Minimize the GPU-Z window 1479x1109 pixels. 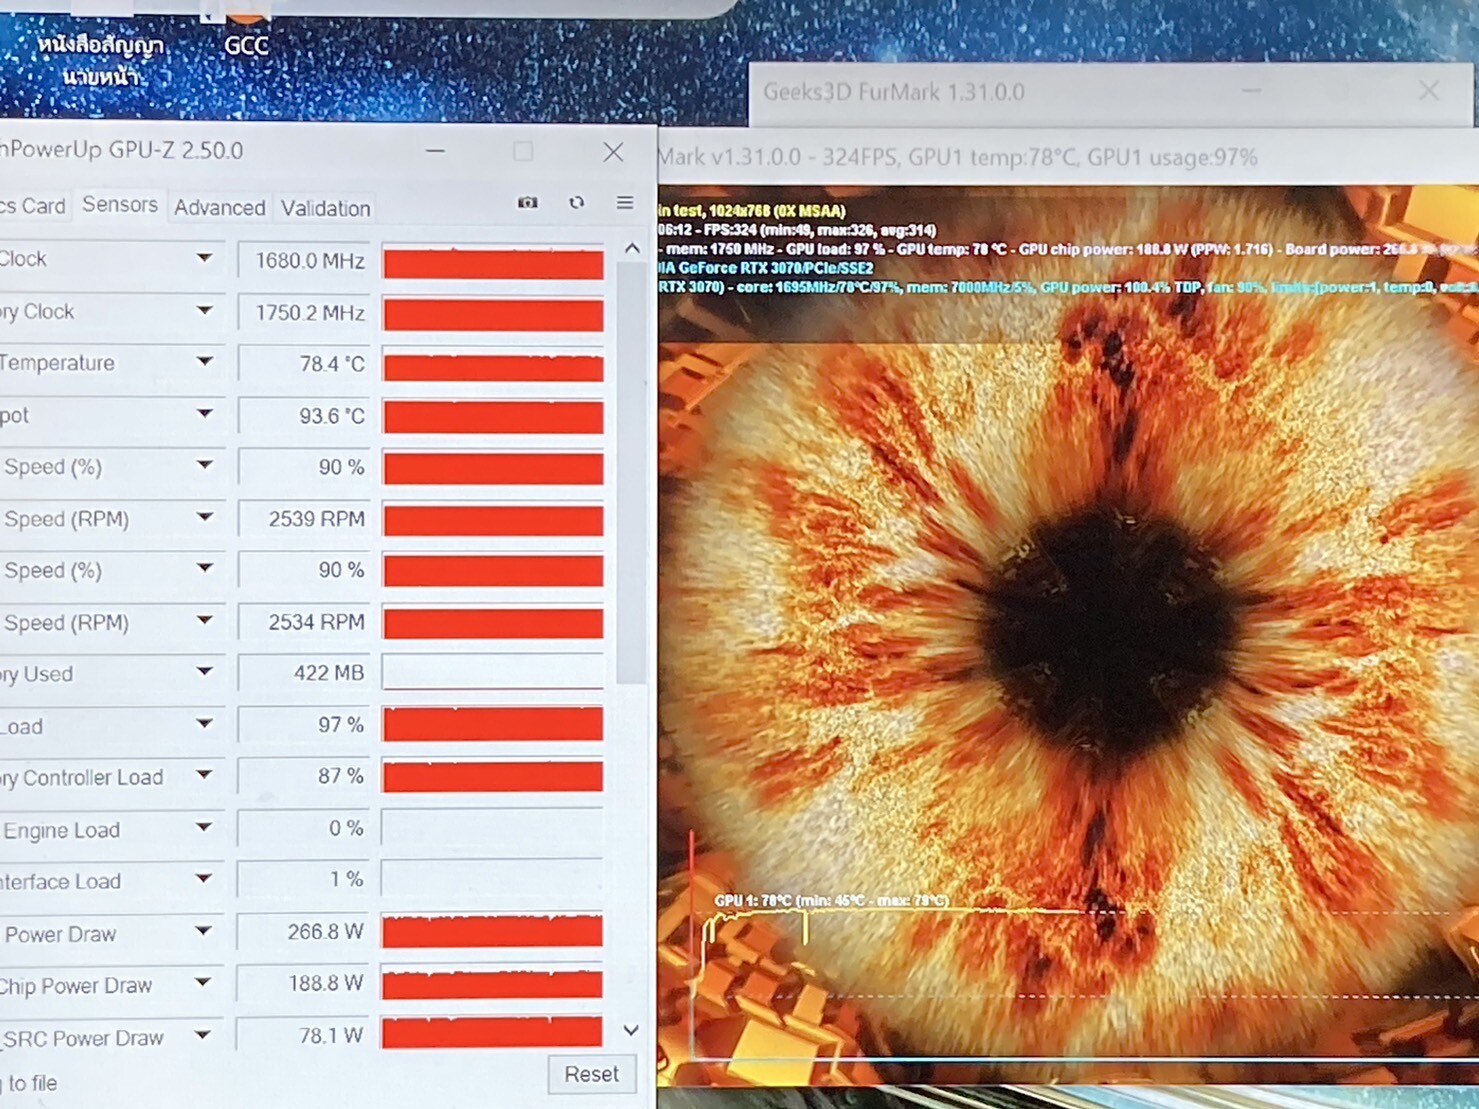pyautogui.click(x=435, y=151)
